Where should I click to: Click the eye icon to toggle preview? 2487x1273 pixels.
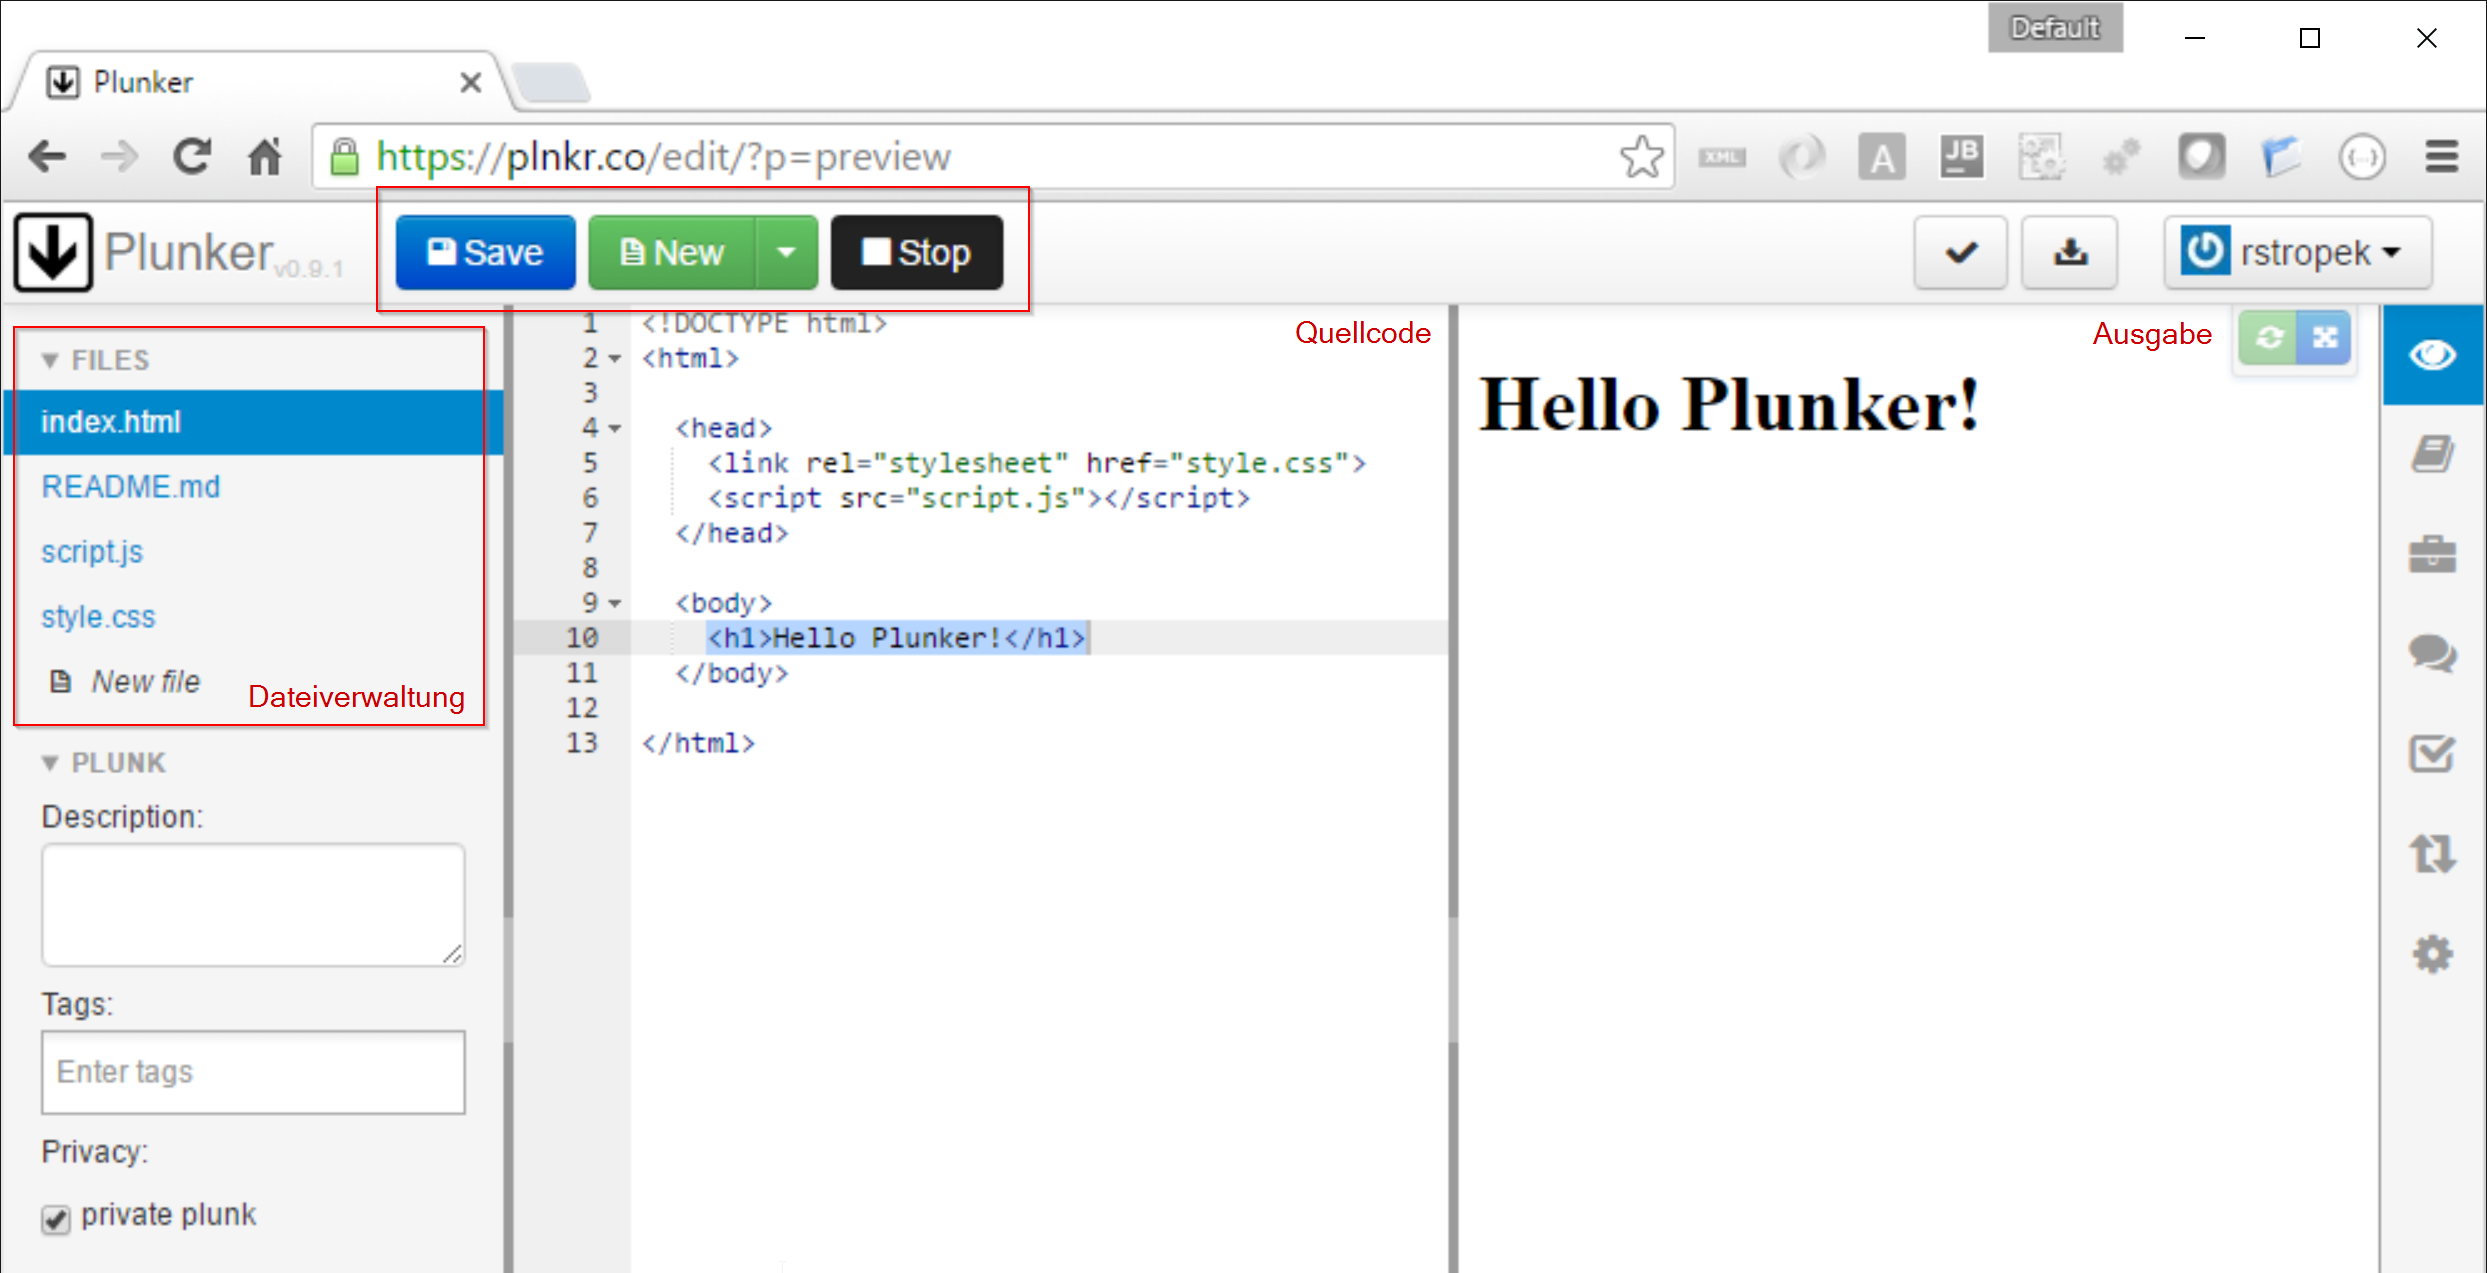click(2429, 356)
